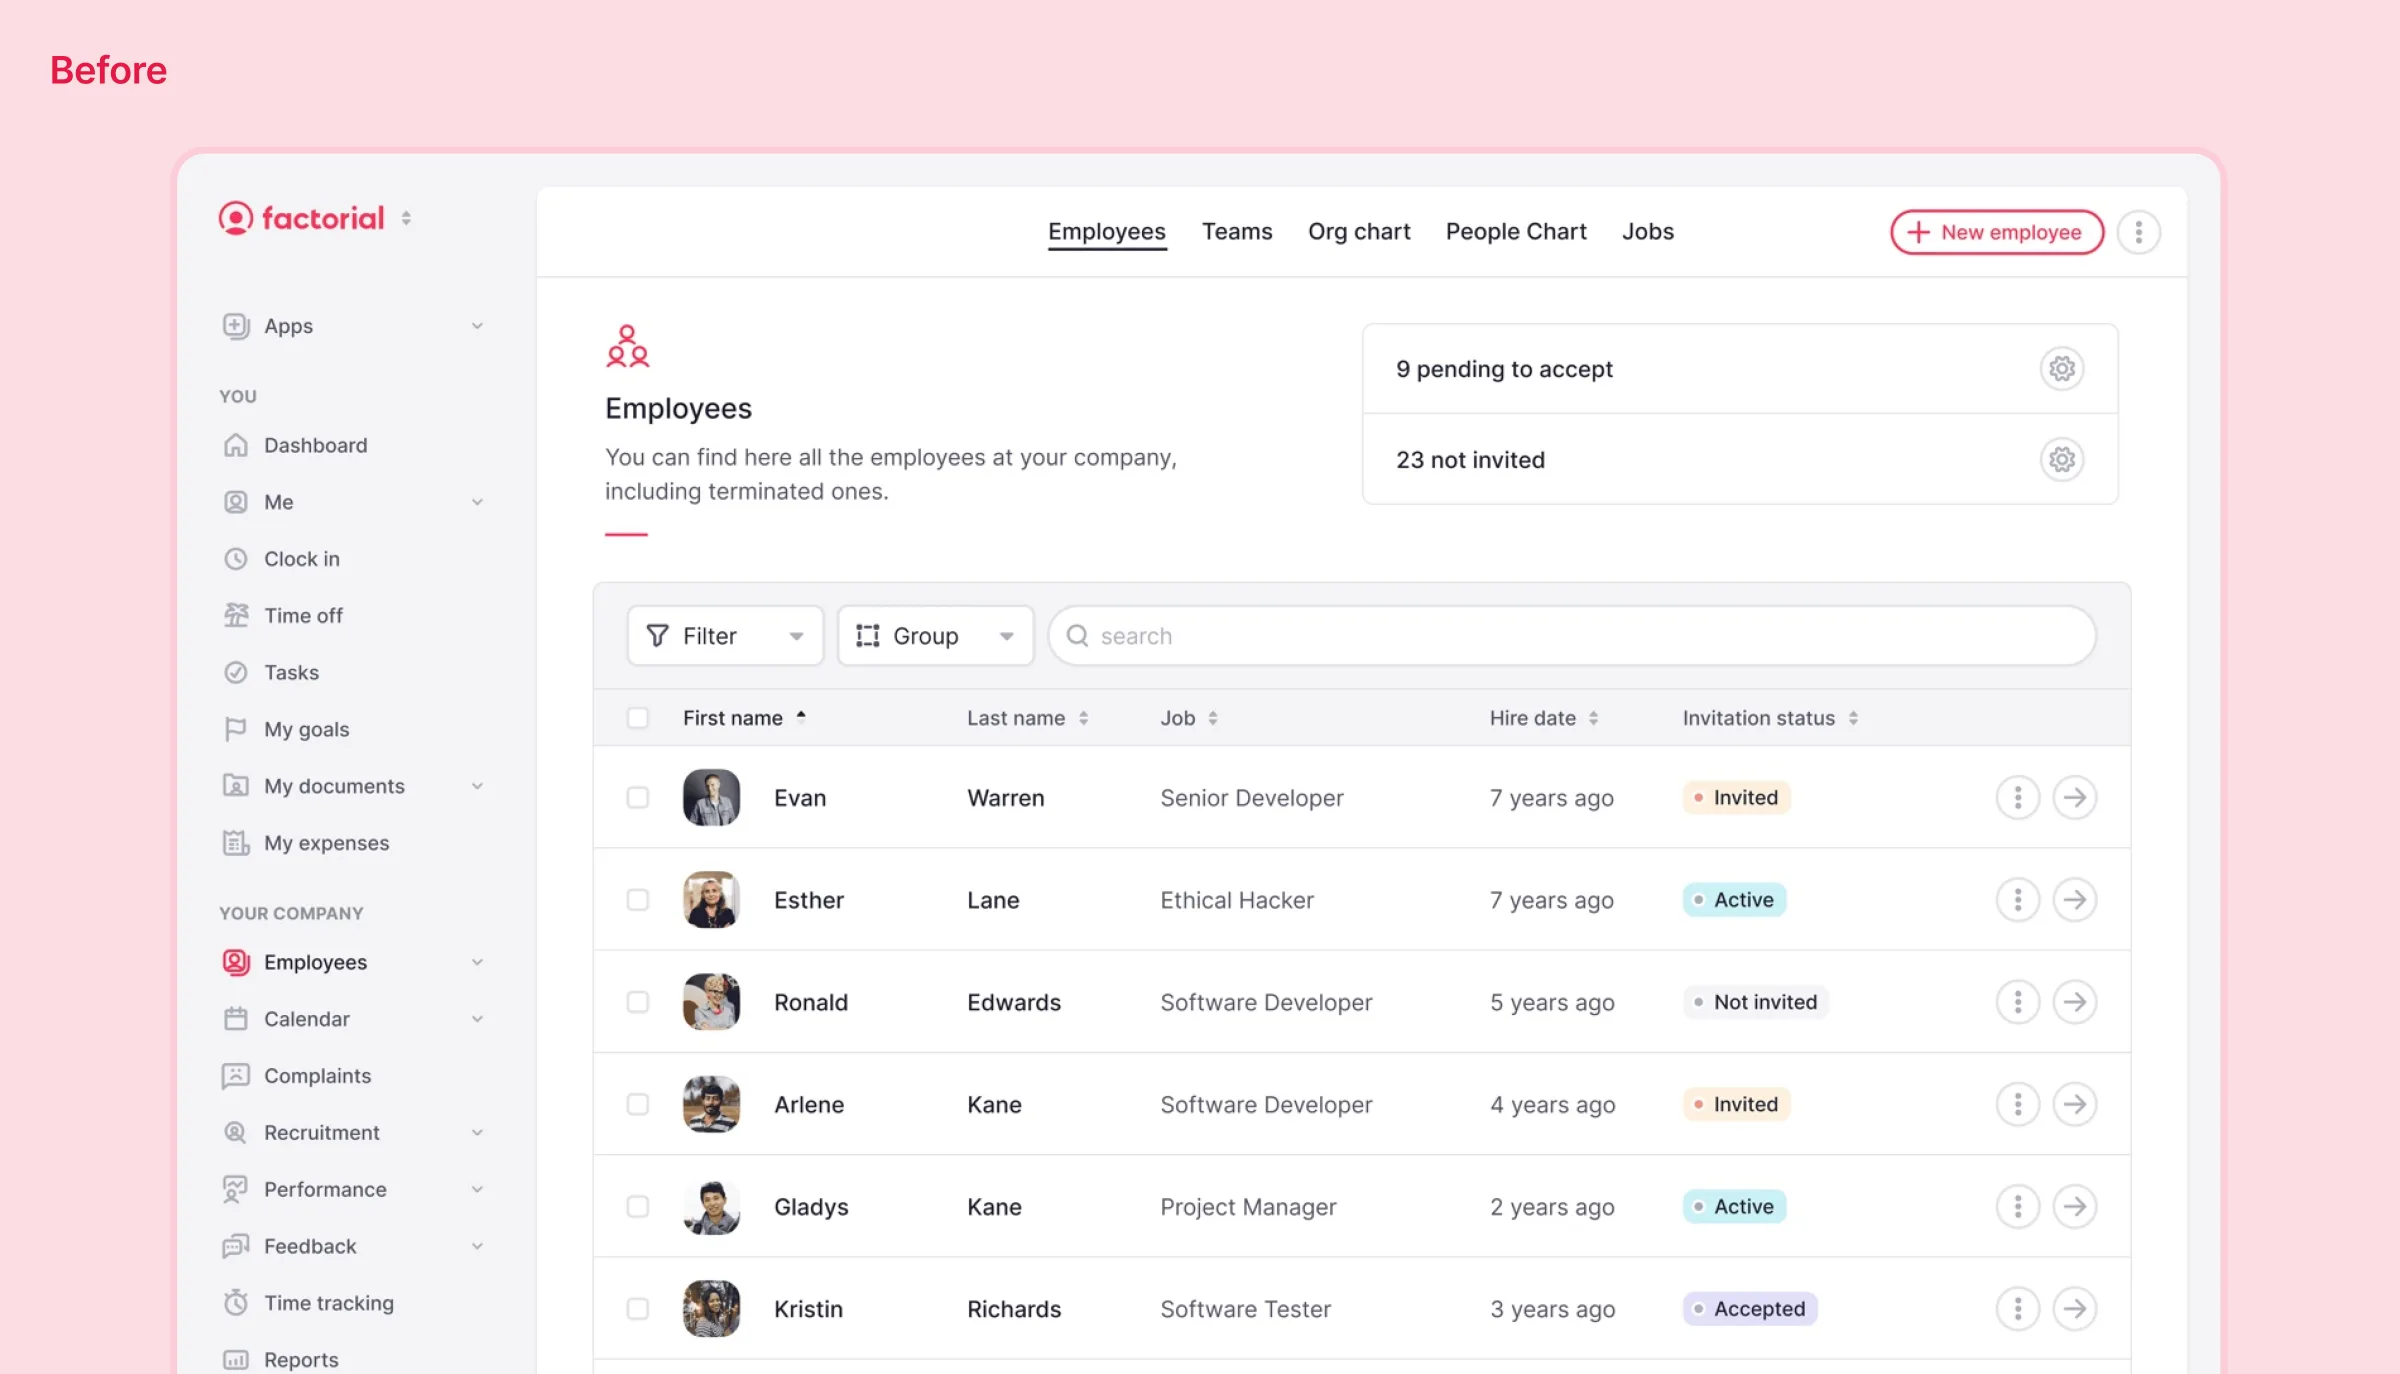The width and height of the screenshot is (2400, 1374).
Task: Sort by Invitation status column
Action: point(1770,718)
